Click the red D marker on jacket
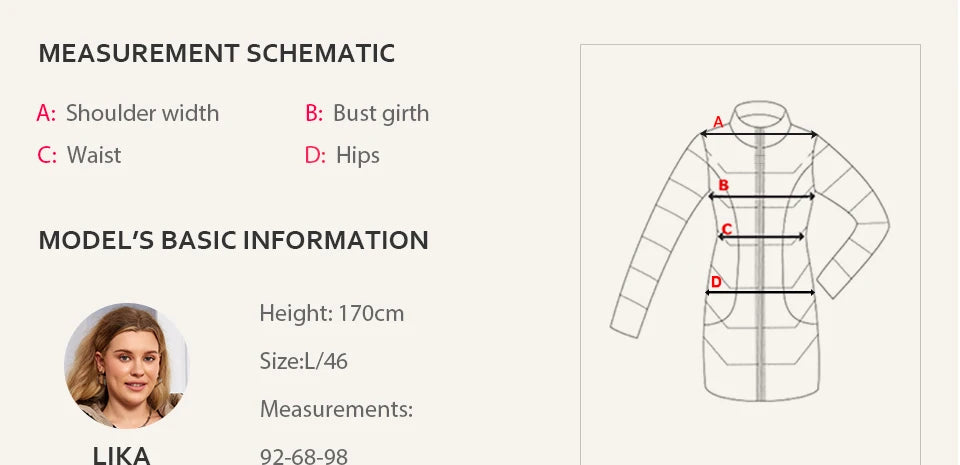Viewport: 960px width, 465px height. pos(716,281)
